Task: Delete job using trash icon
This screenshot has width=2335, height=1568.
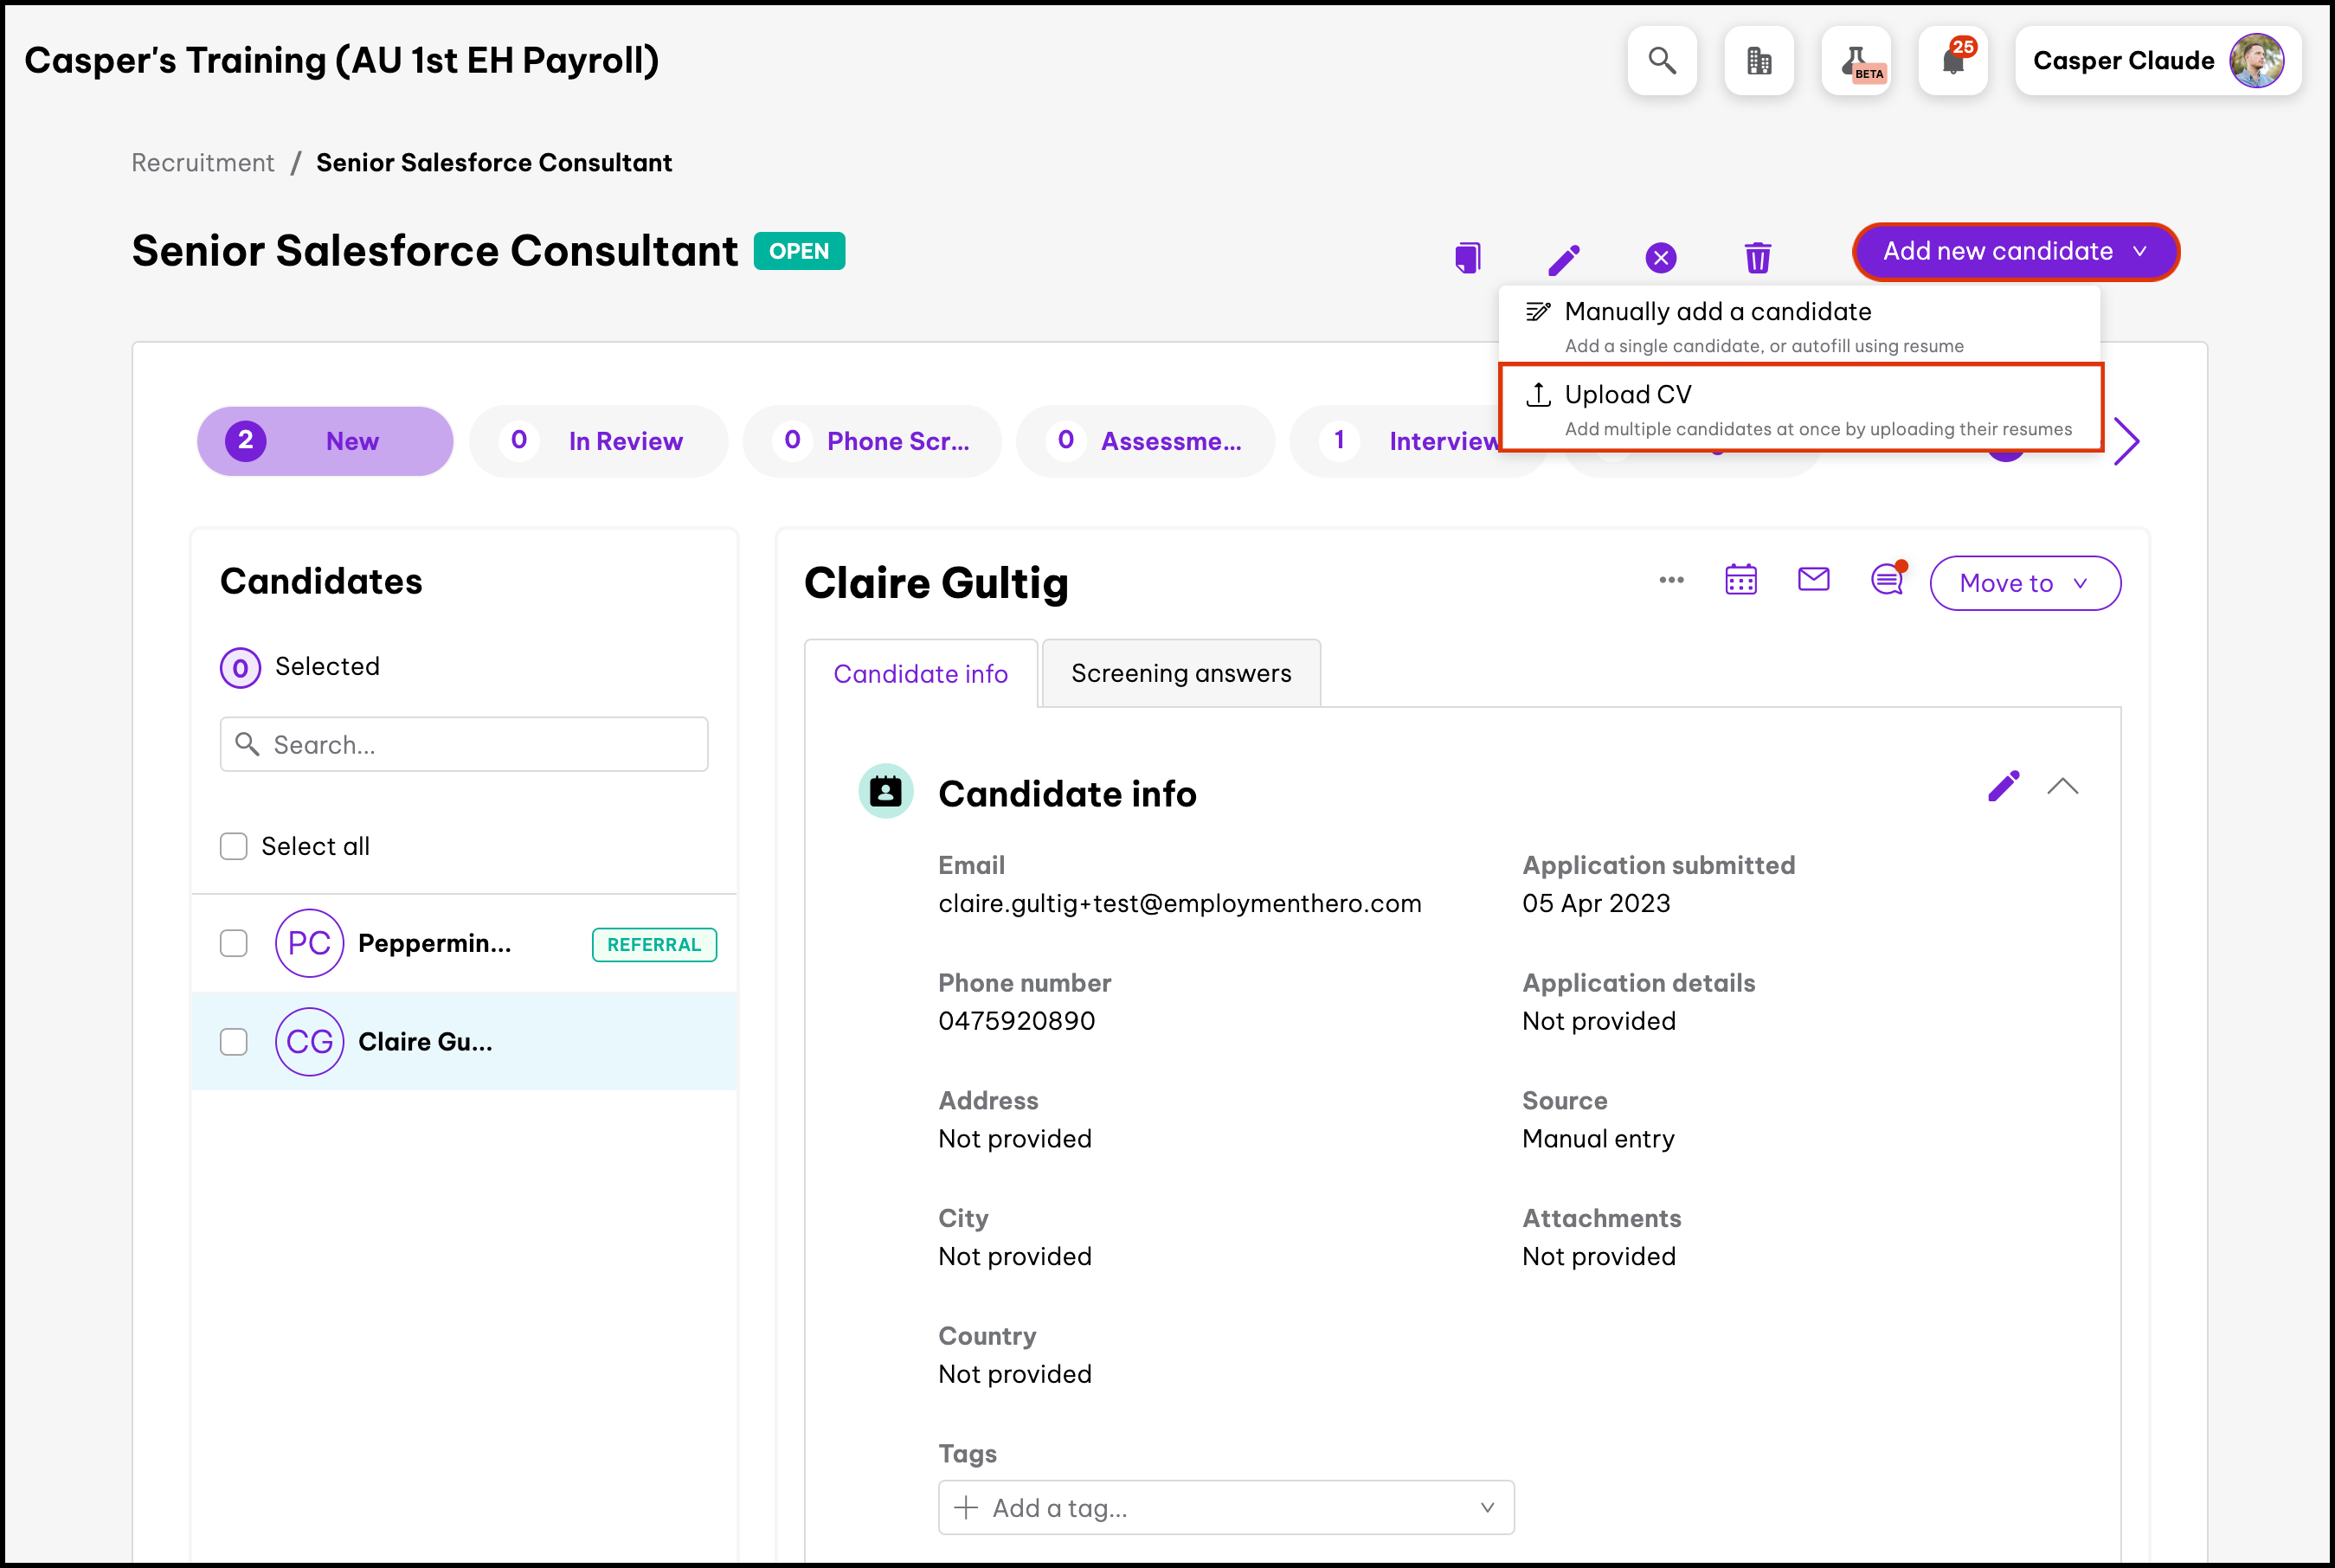Action: point(1757,257)
